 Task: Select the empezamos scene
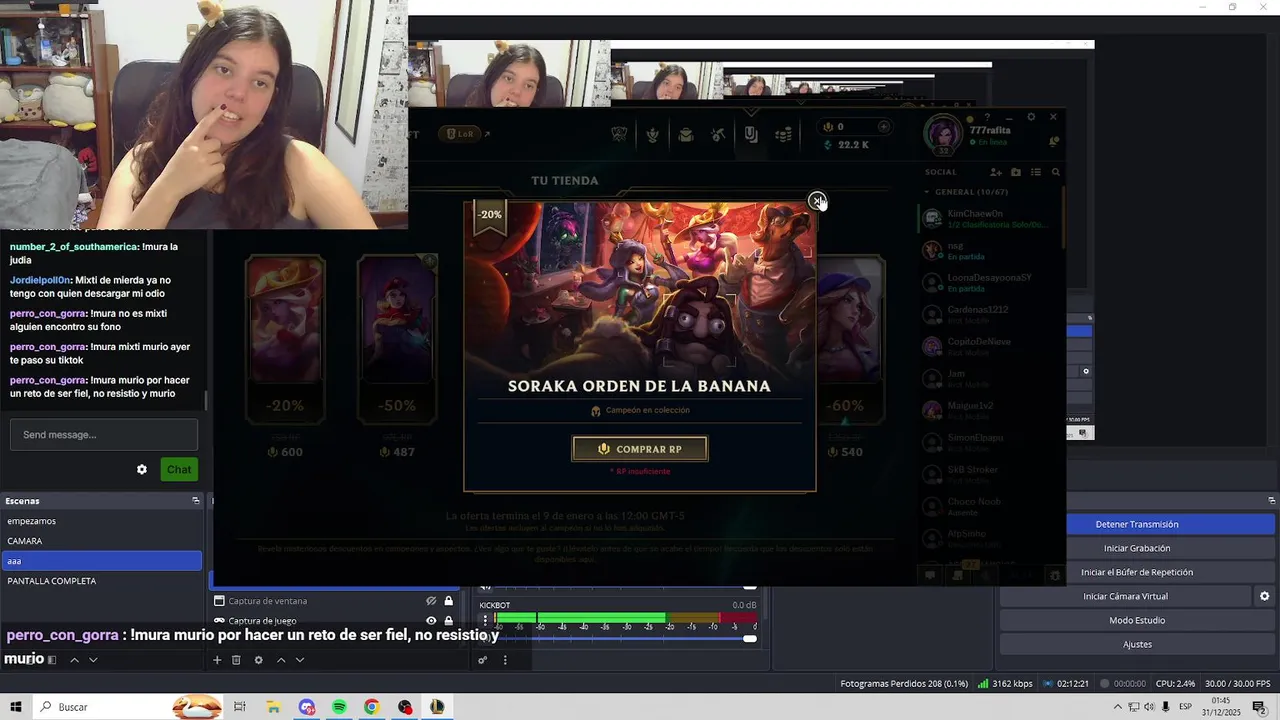point(101,521)
